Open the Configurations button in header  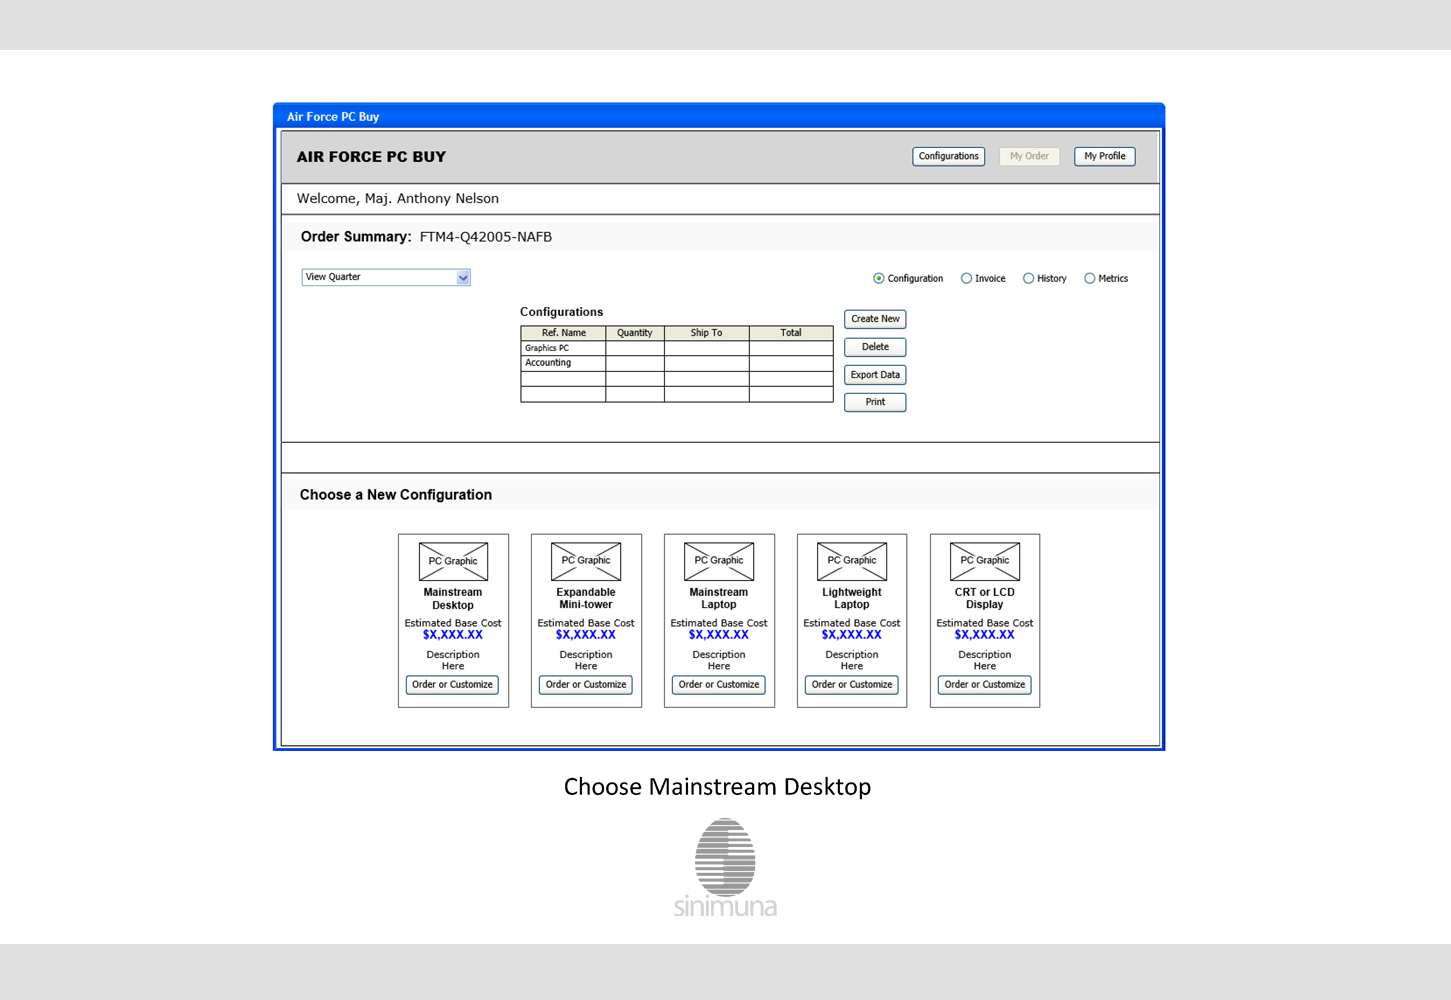click(x=948, y=156)
